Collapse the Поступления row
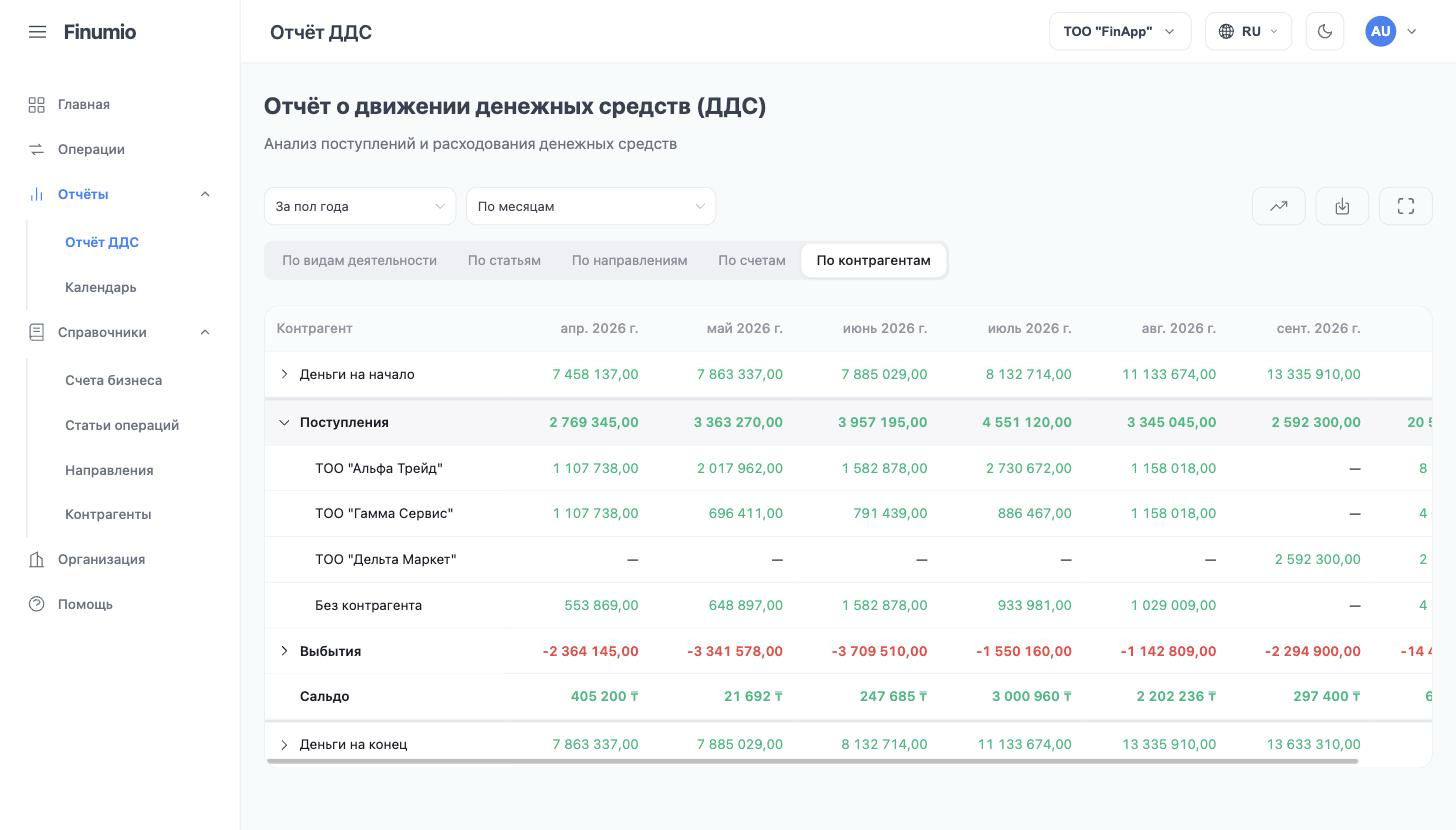This screenshot has width=1456, height=830. coord(284,422)
